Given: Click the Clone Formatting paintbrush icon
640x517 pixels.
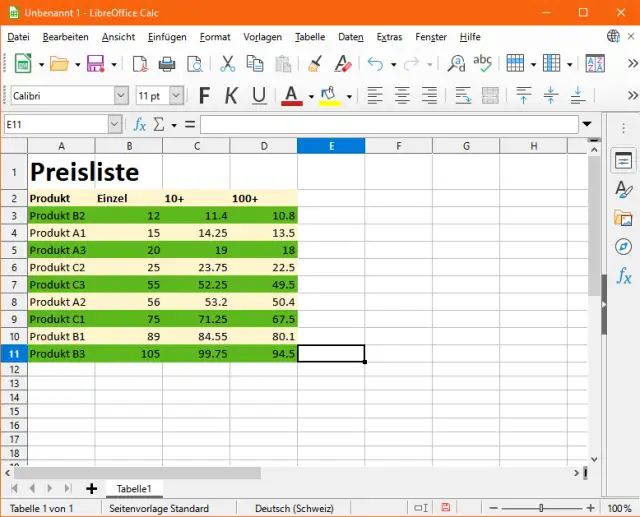Looking at the screenshot, I should [x=314, y=64].
